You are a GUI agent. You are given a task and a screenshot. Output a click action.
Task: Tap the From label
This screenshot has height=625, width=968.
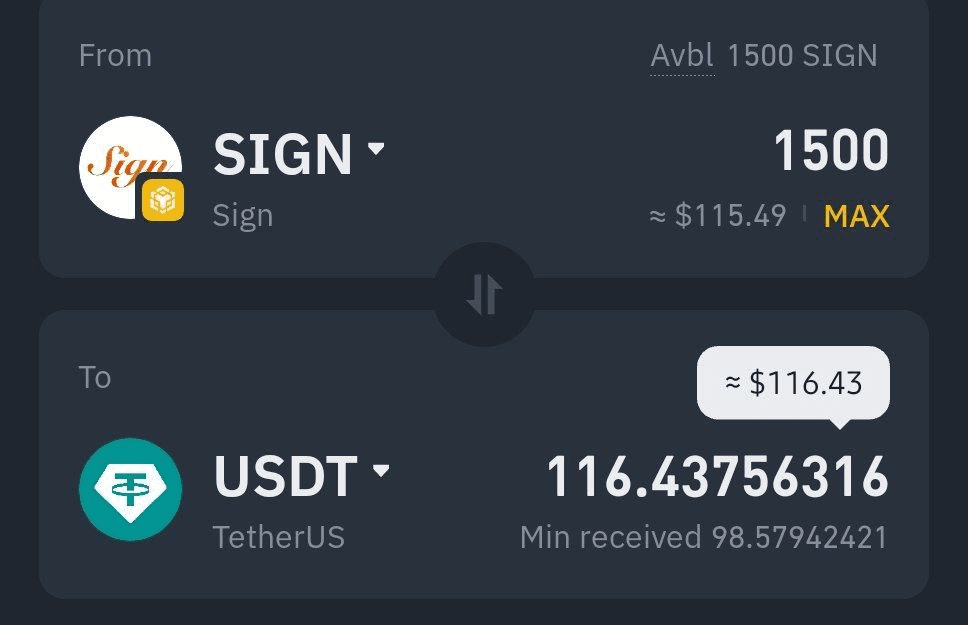click(115, 56)
